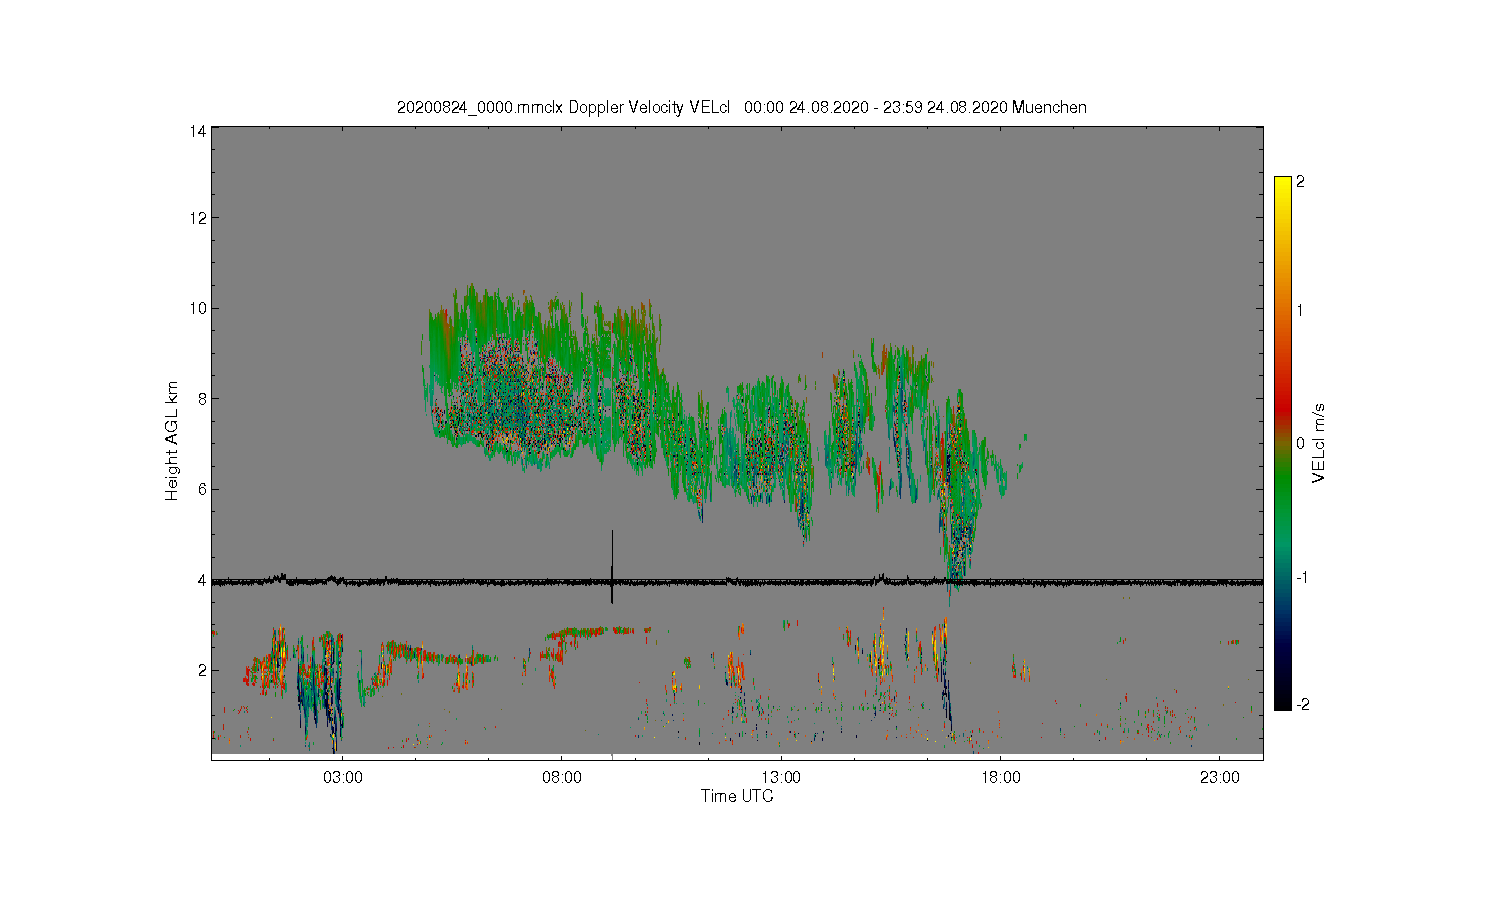Click the 13:00 time axis label

781,777
